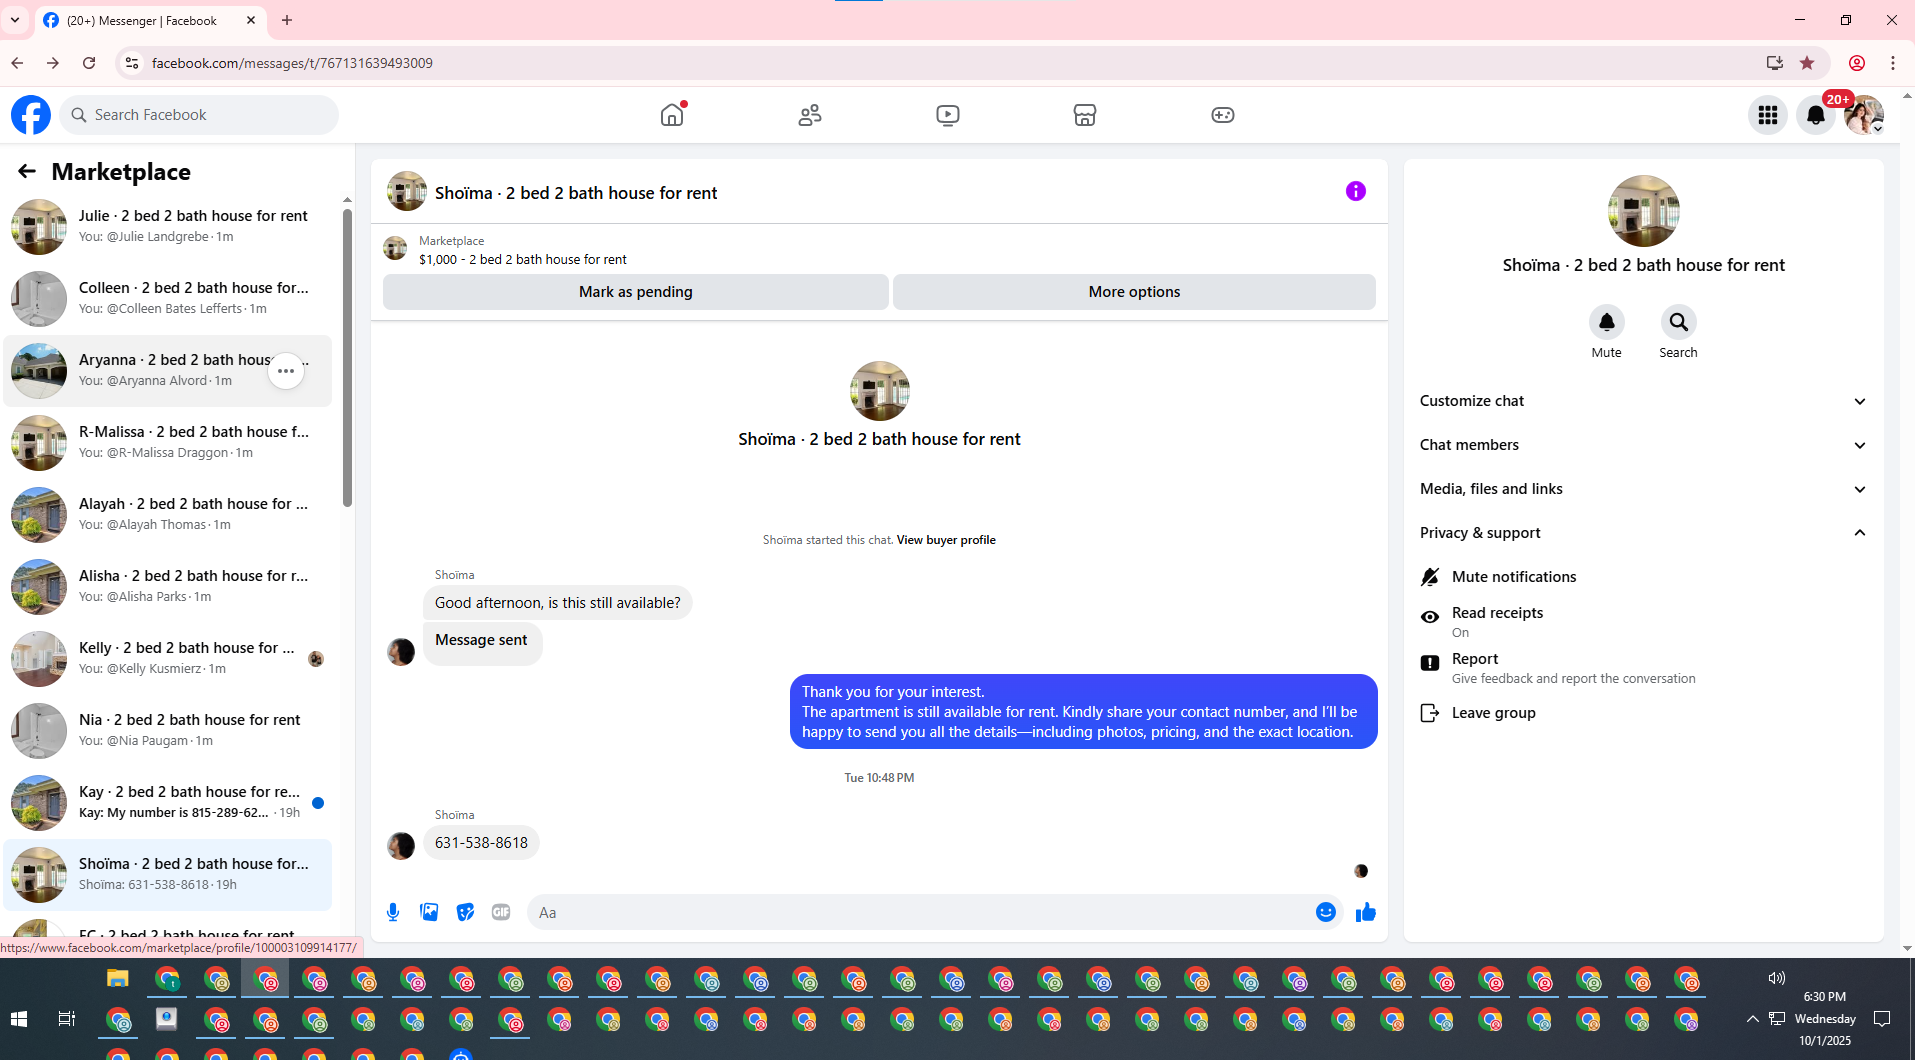
Task: Expand the Customize chat section
Action: coord(1644,401)
